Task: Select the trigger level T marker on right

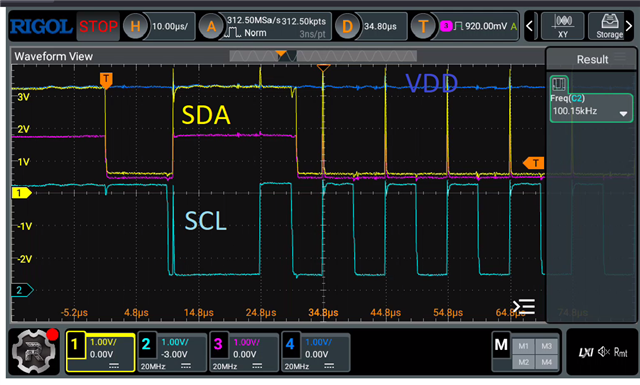Action: [533, 163]
